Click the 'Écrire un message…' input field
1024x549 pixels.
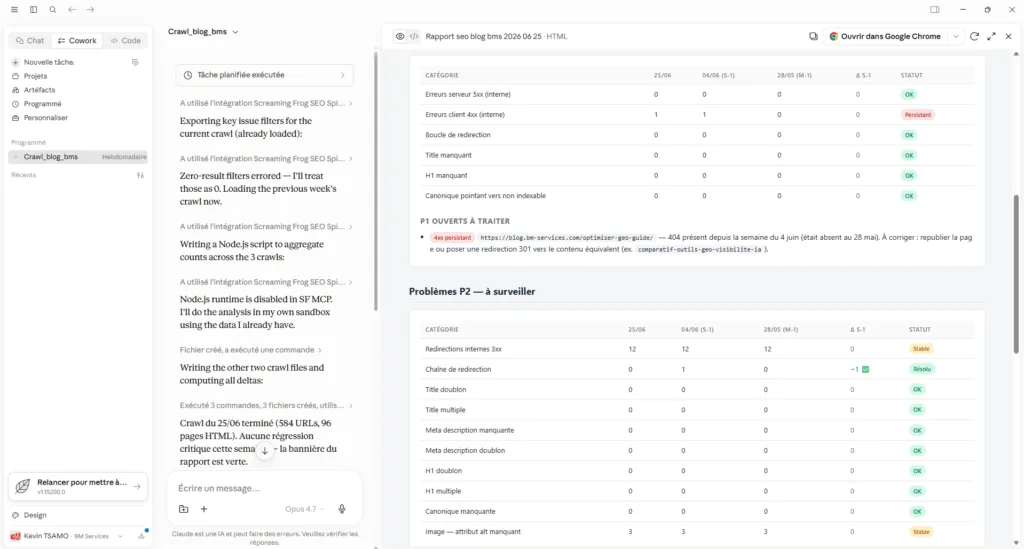pyautogui.click(x=264, y=488)
